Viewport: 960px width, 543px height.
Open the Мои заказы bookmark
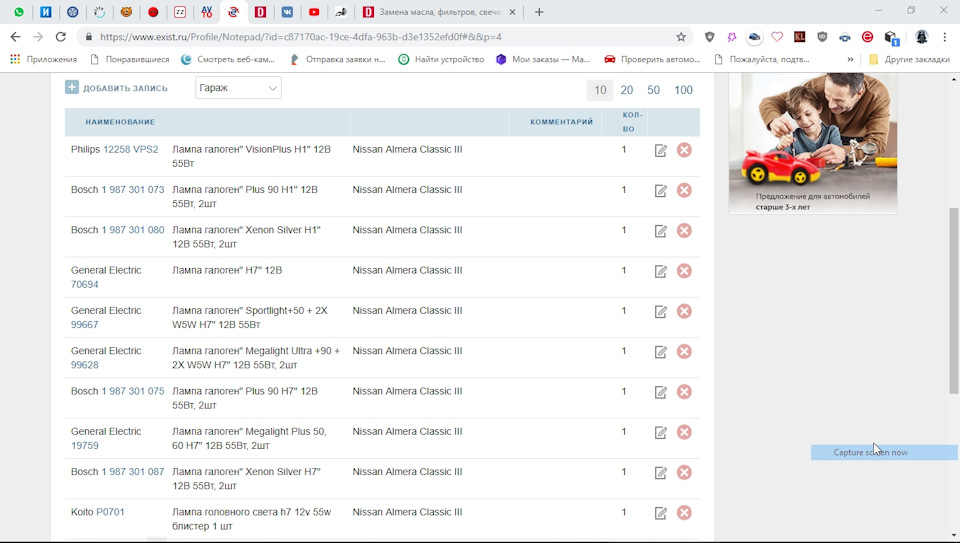pyautogui.click(x=544, y=59)
